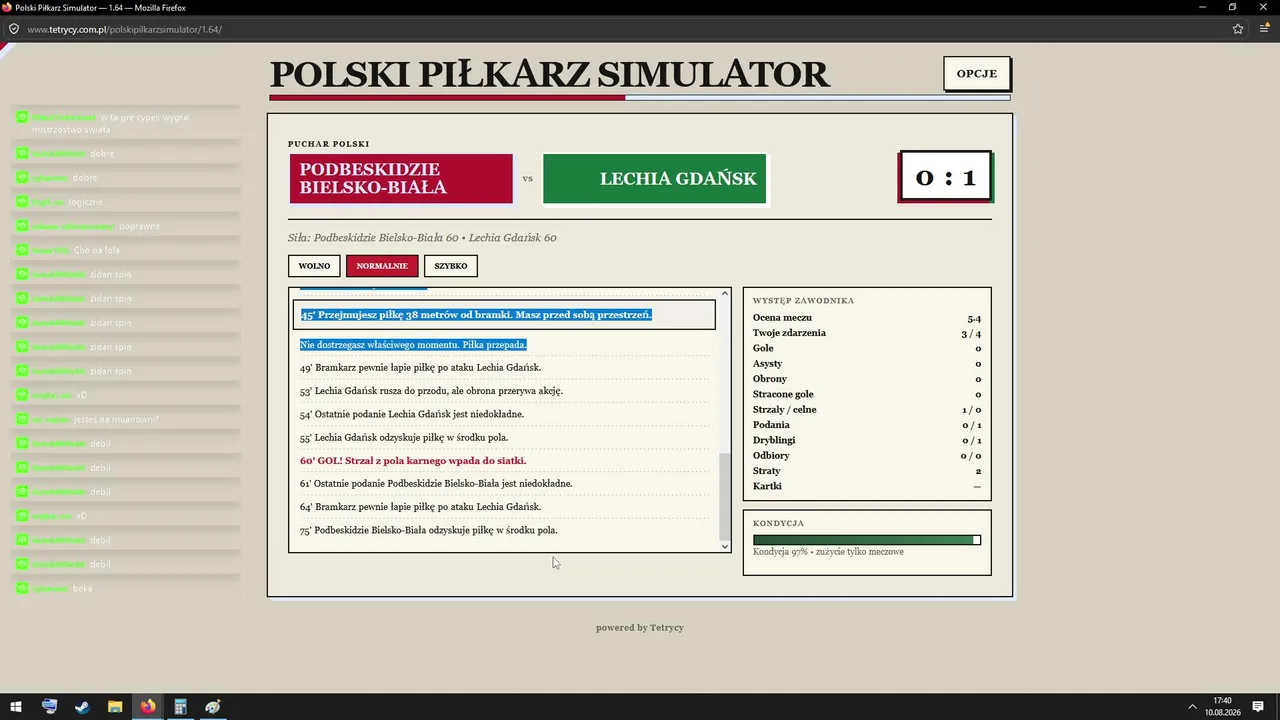Click scroll-up arrow of match log
1280x720 pixels.
pos(725,295)
